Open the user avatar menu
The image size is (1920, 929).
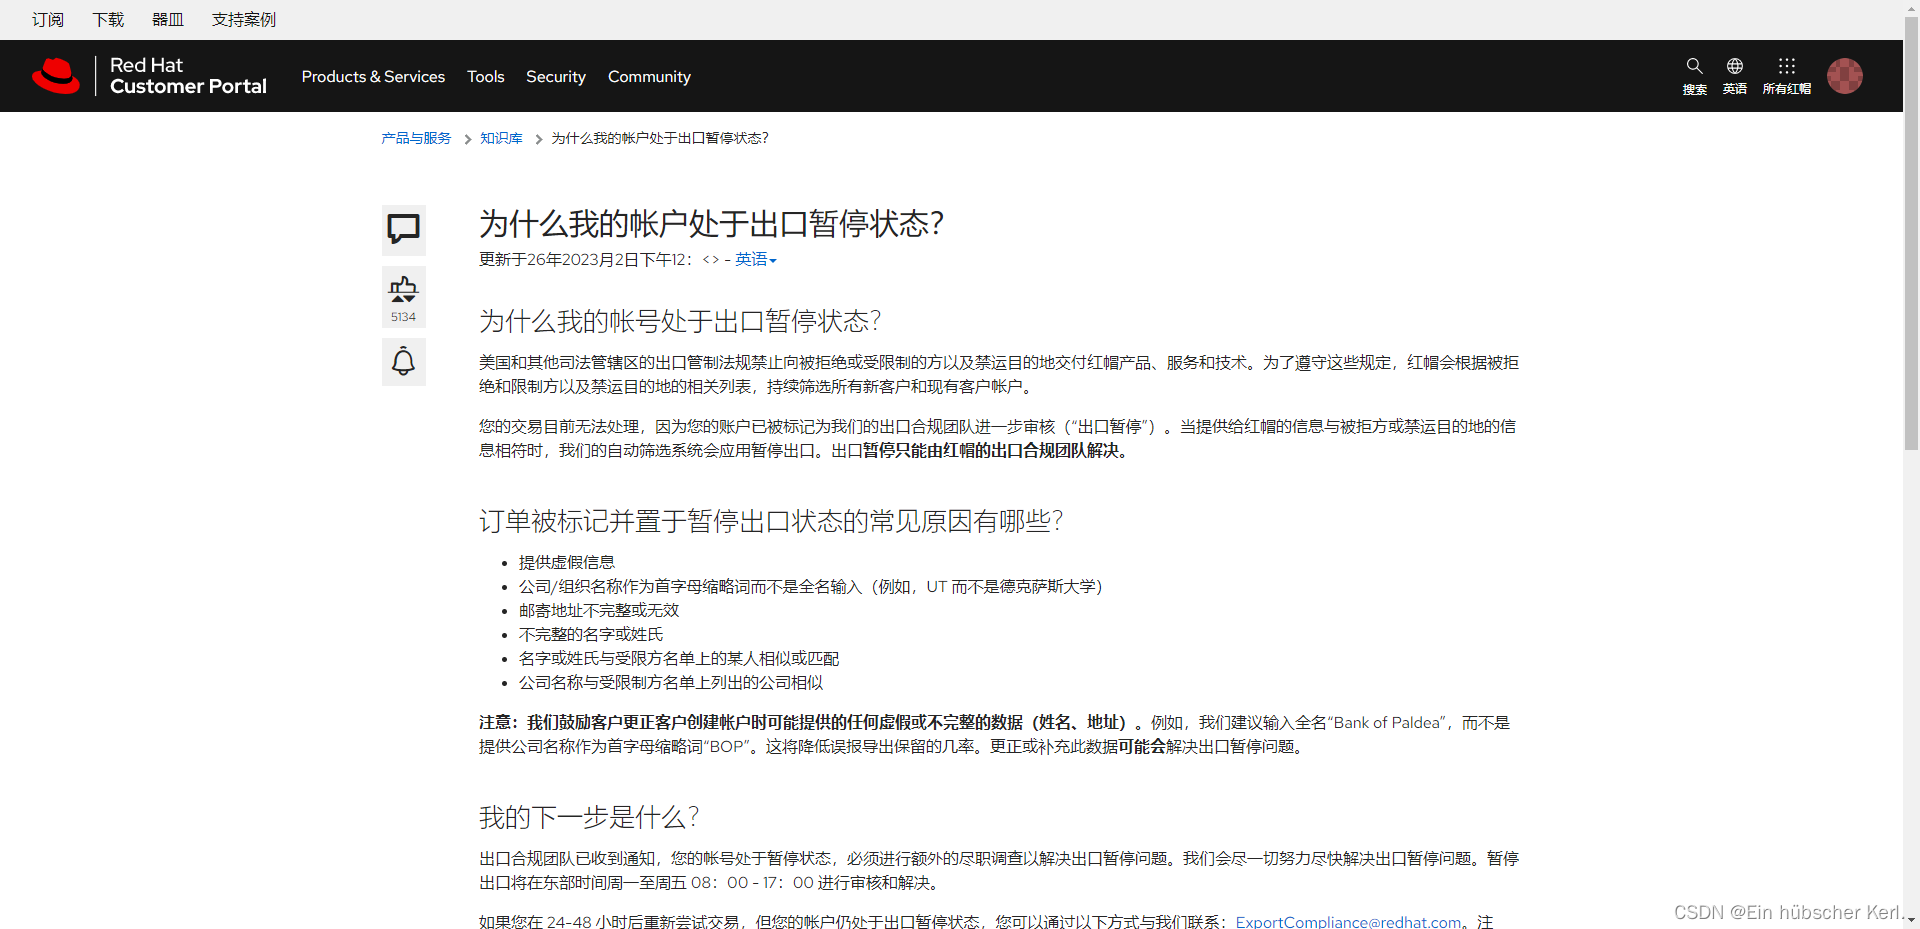point(1845,76)
